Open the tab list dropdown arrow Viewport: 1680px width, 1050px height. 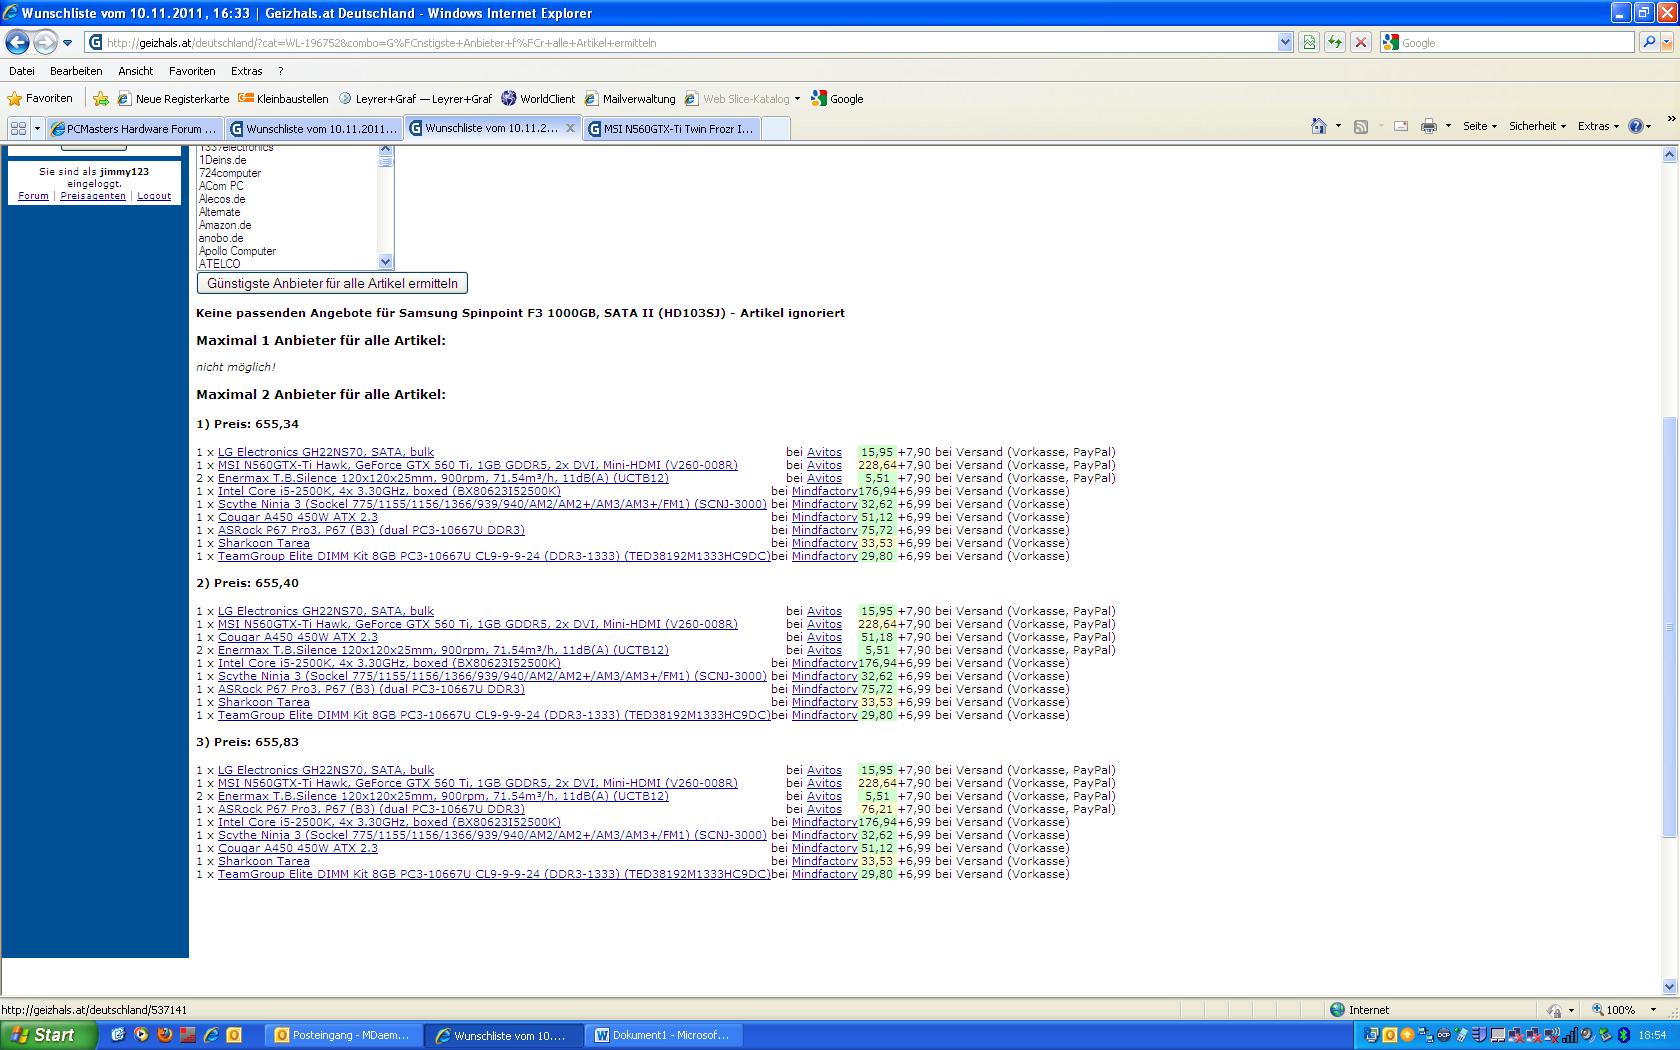point(38,128)
